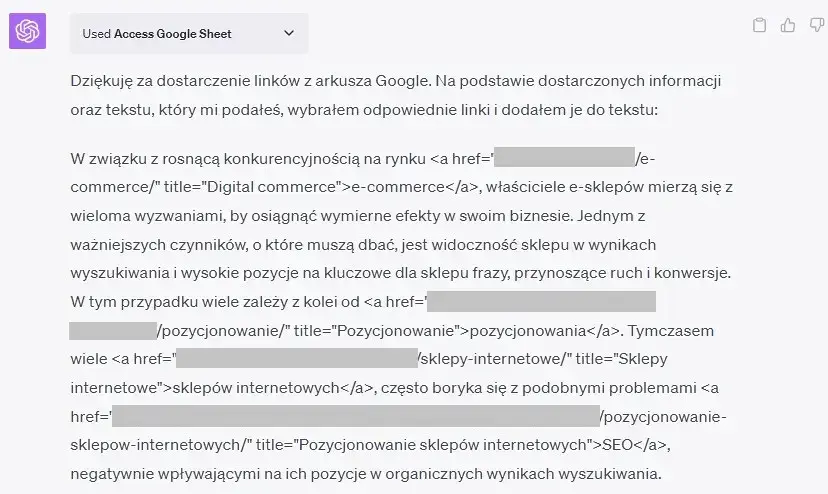
Task: Click the longest redacted URL block
Action: pyautogui.click(x=354, y=415)
